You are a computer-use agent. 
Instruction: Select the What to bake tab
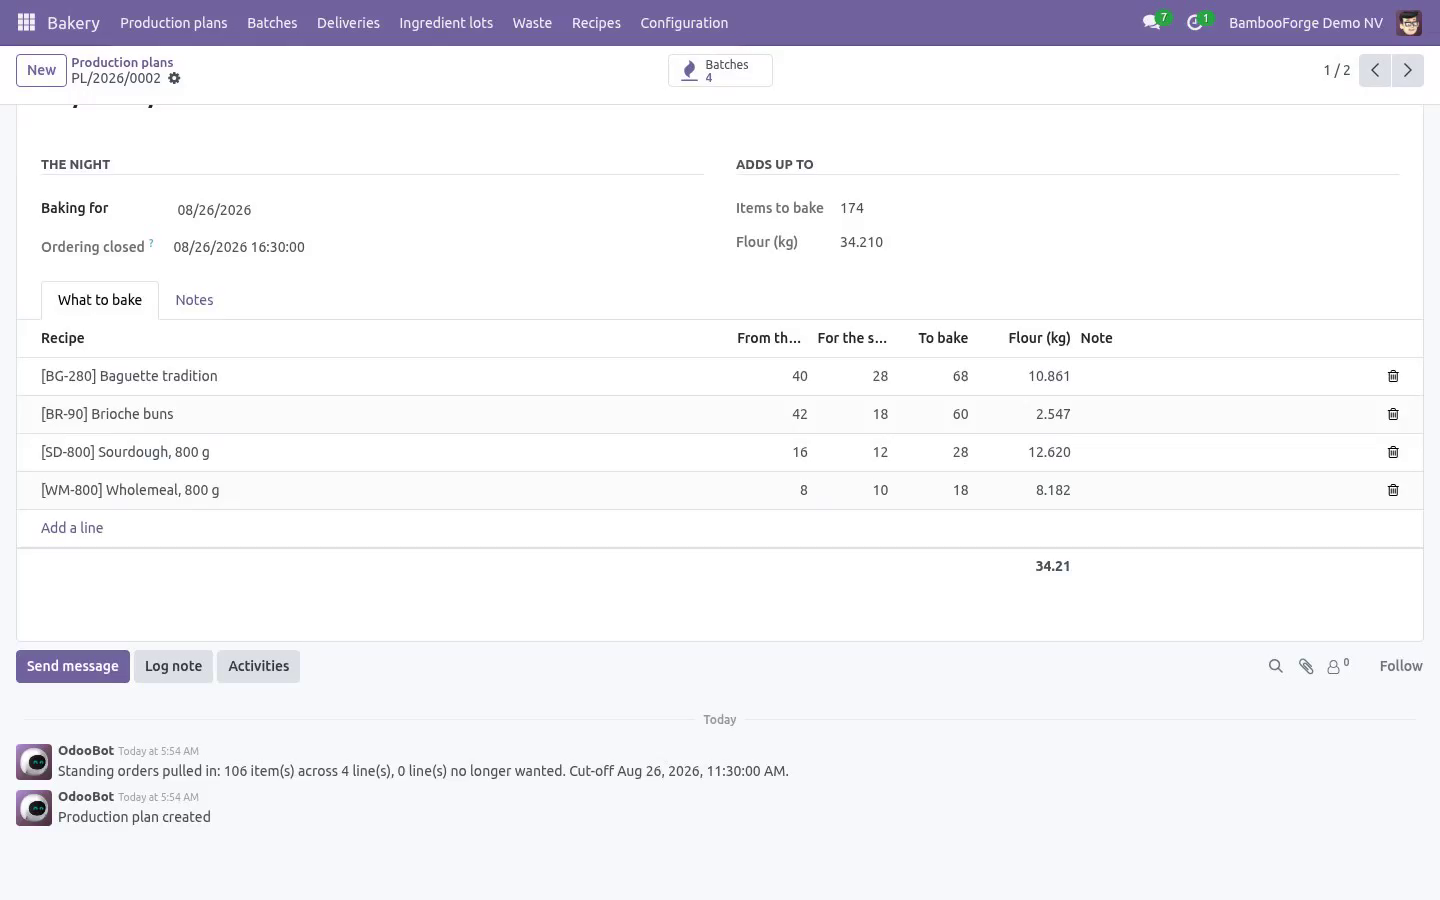pyautogui.click(x=100, y=300)
